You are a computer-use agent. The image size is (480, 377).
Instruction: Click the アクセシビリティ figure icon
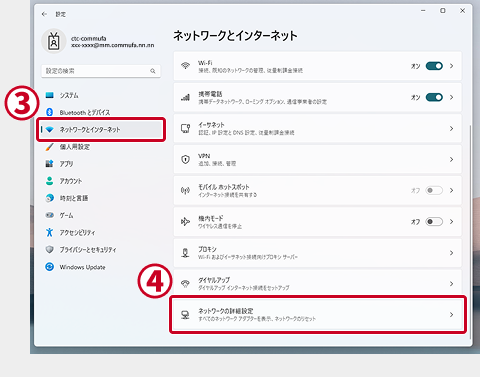(50, 232)
